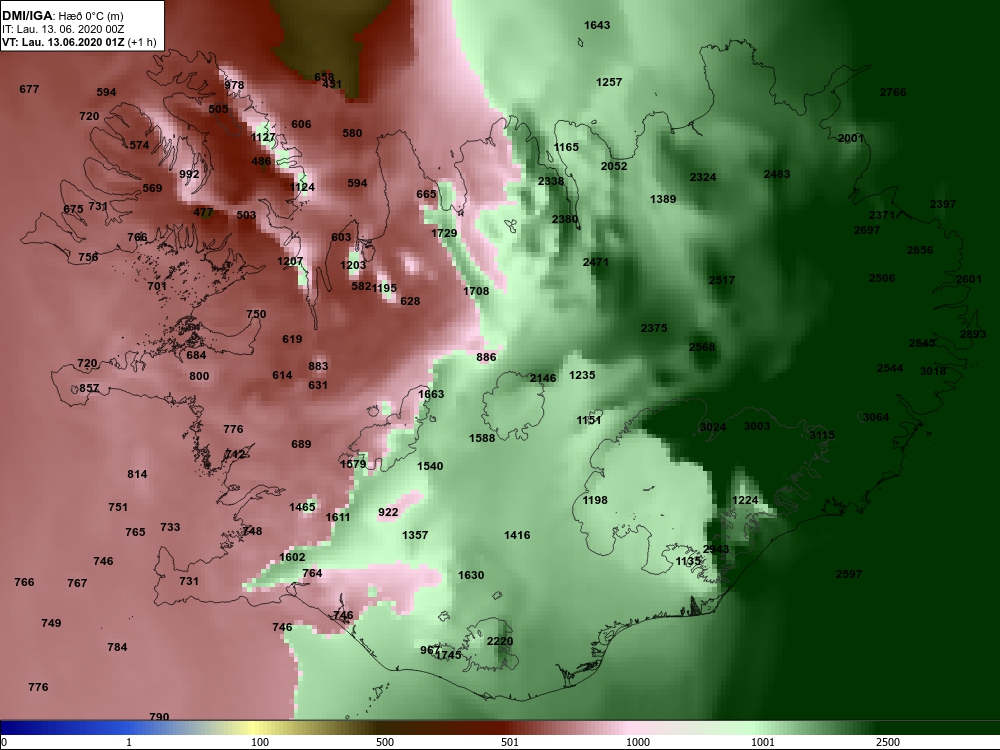
Task: Click the map value '2001'
Action: click(851, 138)
